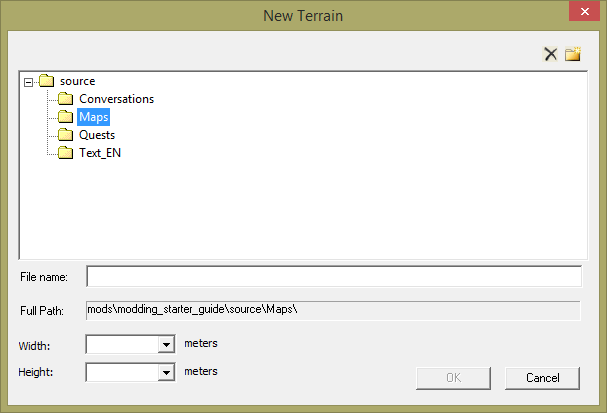Select the Quests folder label
The width and height of the screenshot is (607, 413).
coord(97,135)
